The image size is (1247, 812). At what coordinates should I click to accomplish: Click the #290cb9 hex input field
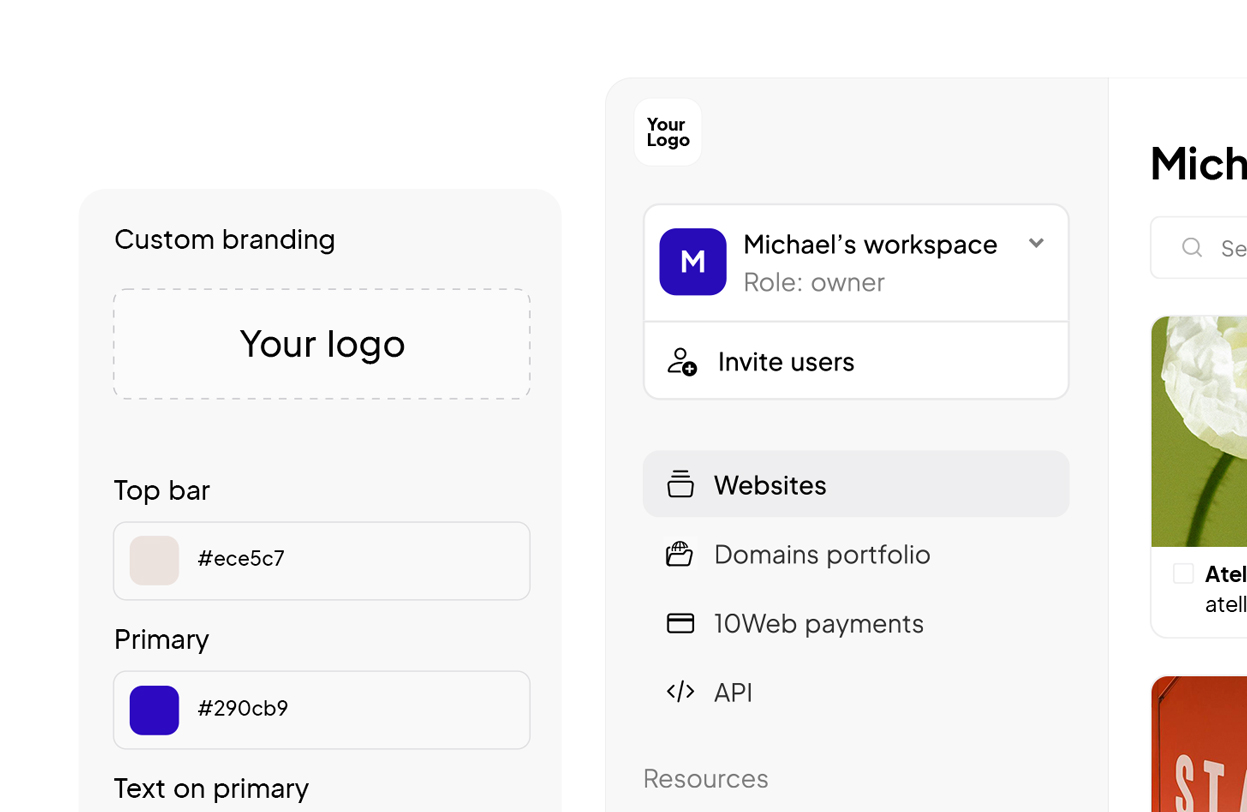(322, 710)
